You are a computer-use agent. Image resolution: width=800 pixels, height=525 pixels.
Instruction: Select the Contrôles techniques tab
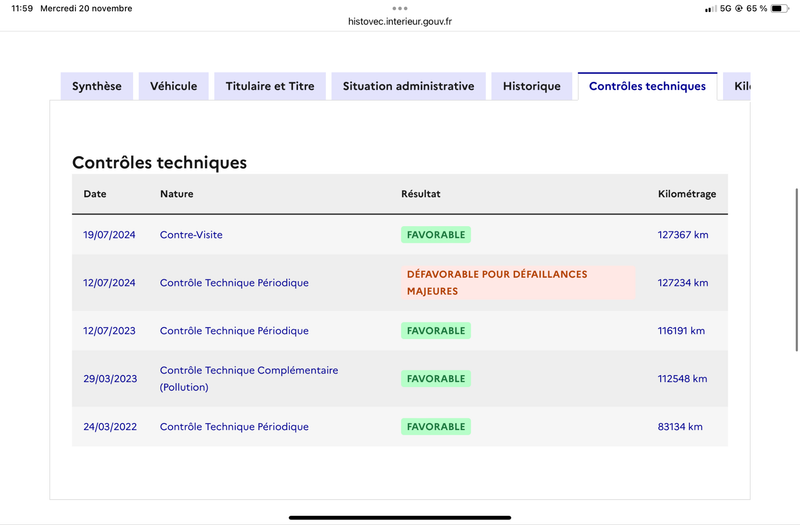tap(647, 86)
